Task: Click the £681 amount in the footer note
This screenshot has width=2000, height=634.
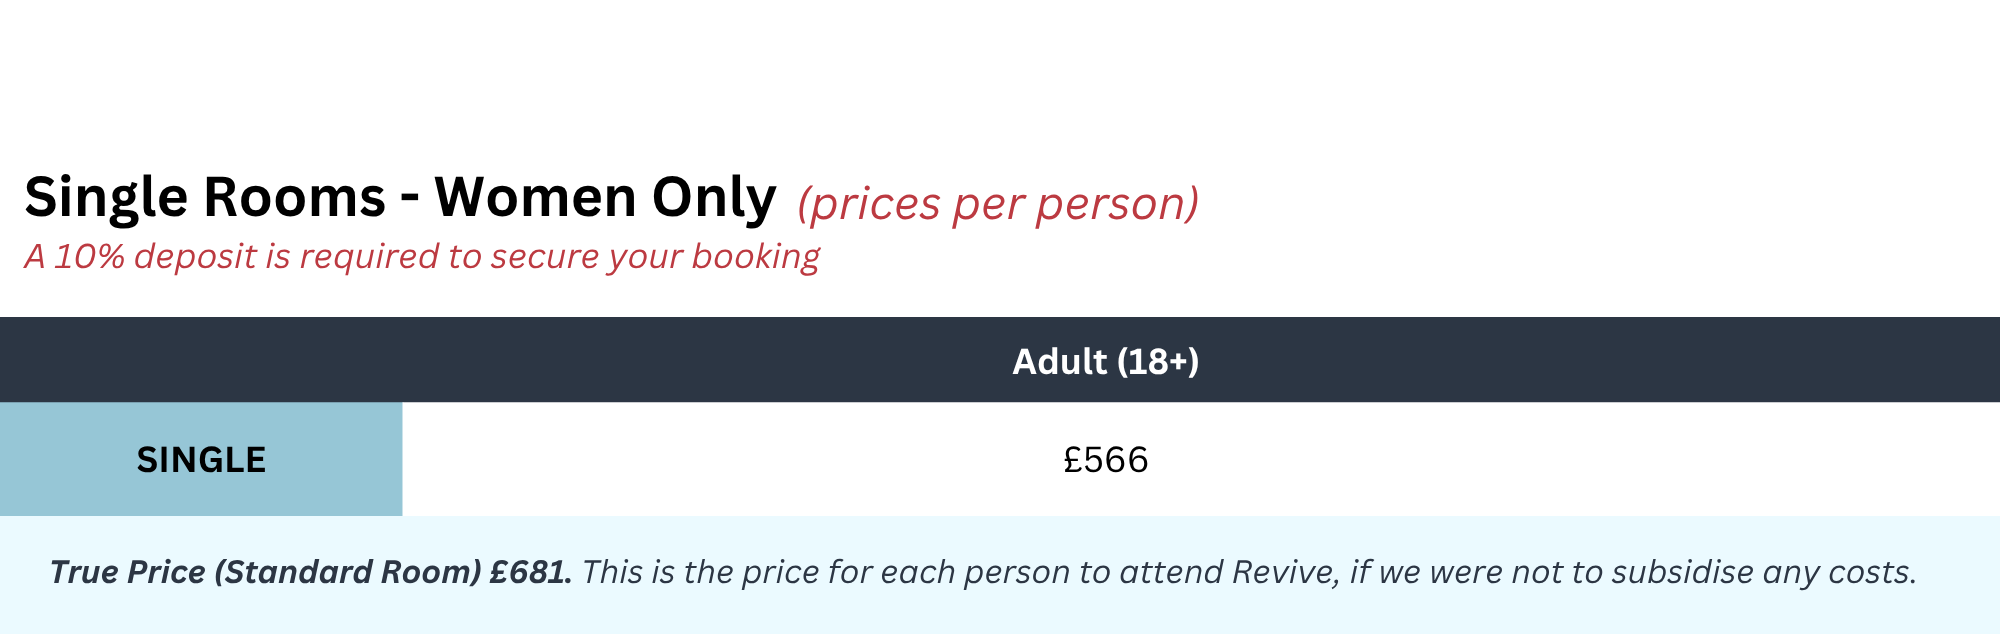Action: click(x=529, y=572)
